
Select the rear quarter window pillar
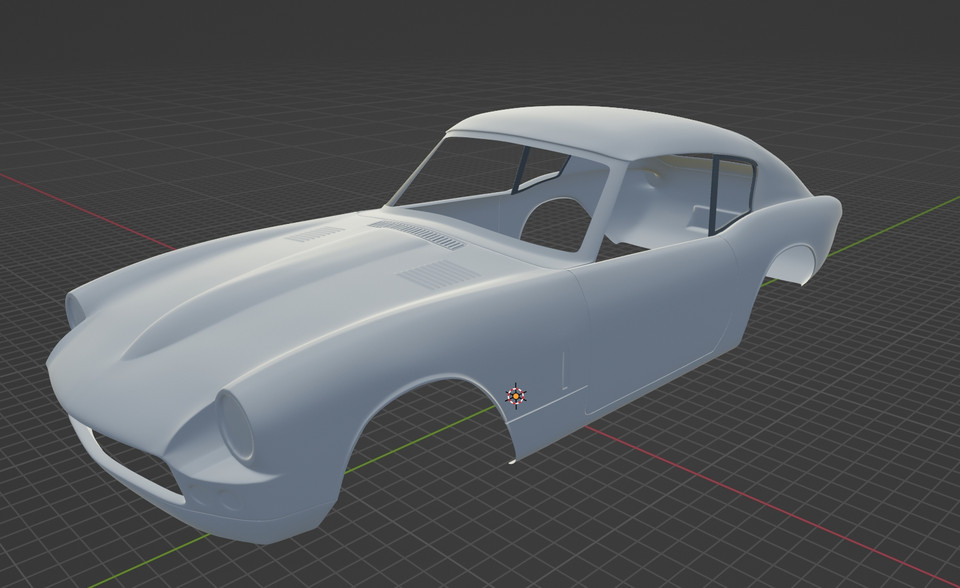pos(715,195)
